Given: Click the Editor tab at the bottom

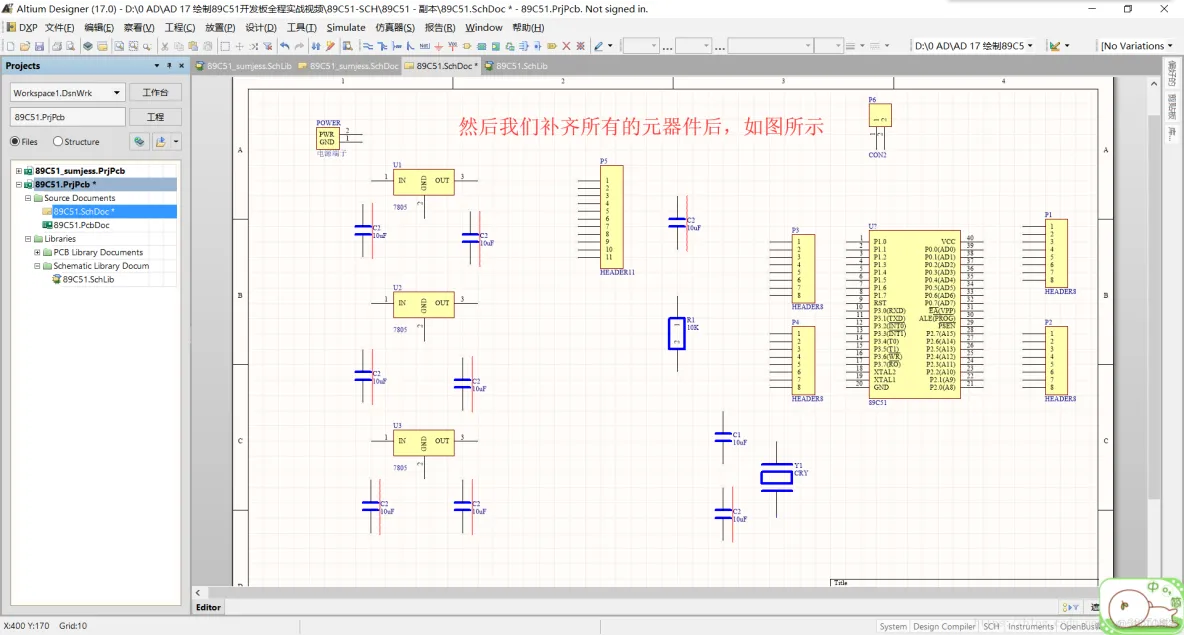Looking at the screenshot, I should point(208,607).
